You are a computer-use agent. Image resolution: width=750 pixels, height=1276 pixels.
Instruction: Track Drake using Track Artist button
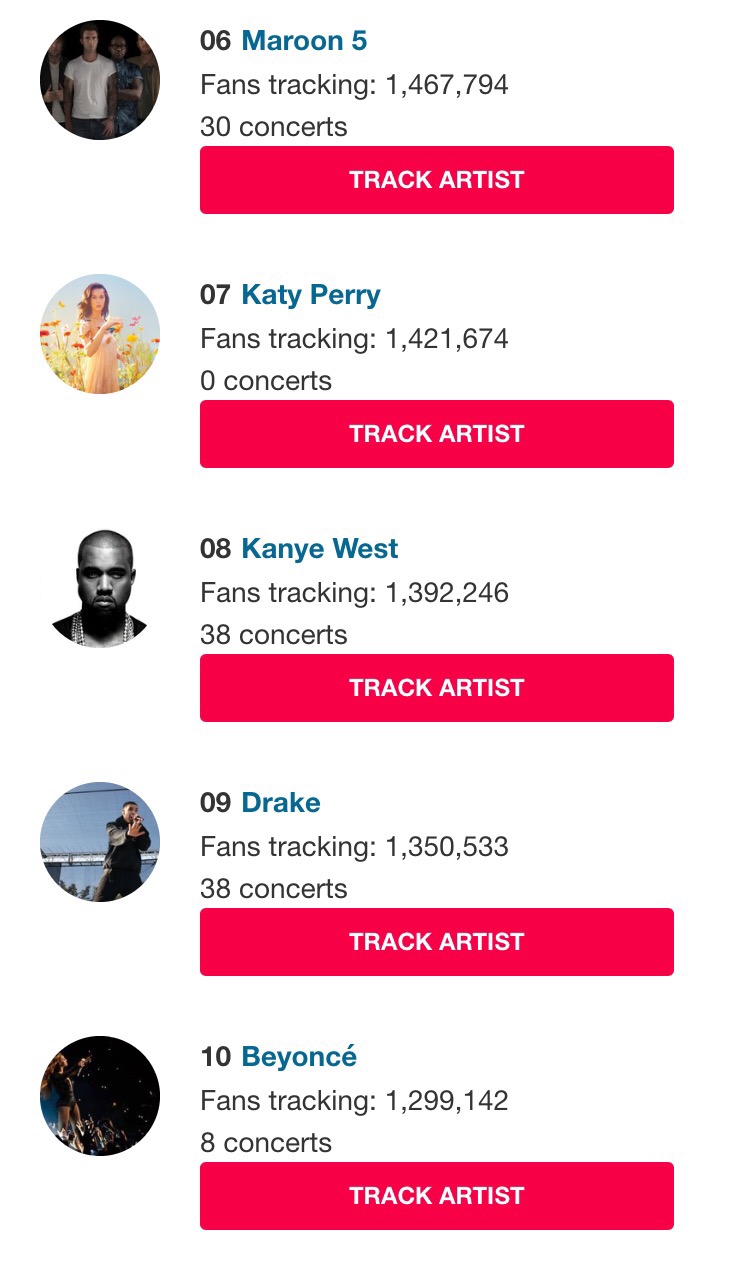click(x=437, y=942)
